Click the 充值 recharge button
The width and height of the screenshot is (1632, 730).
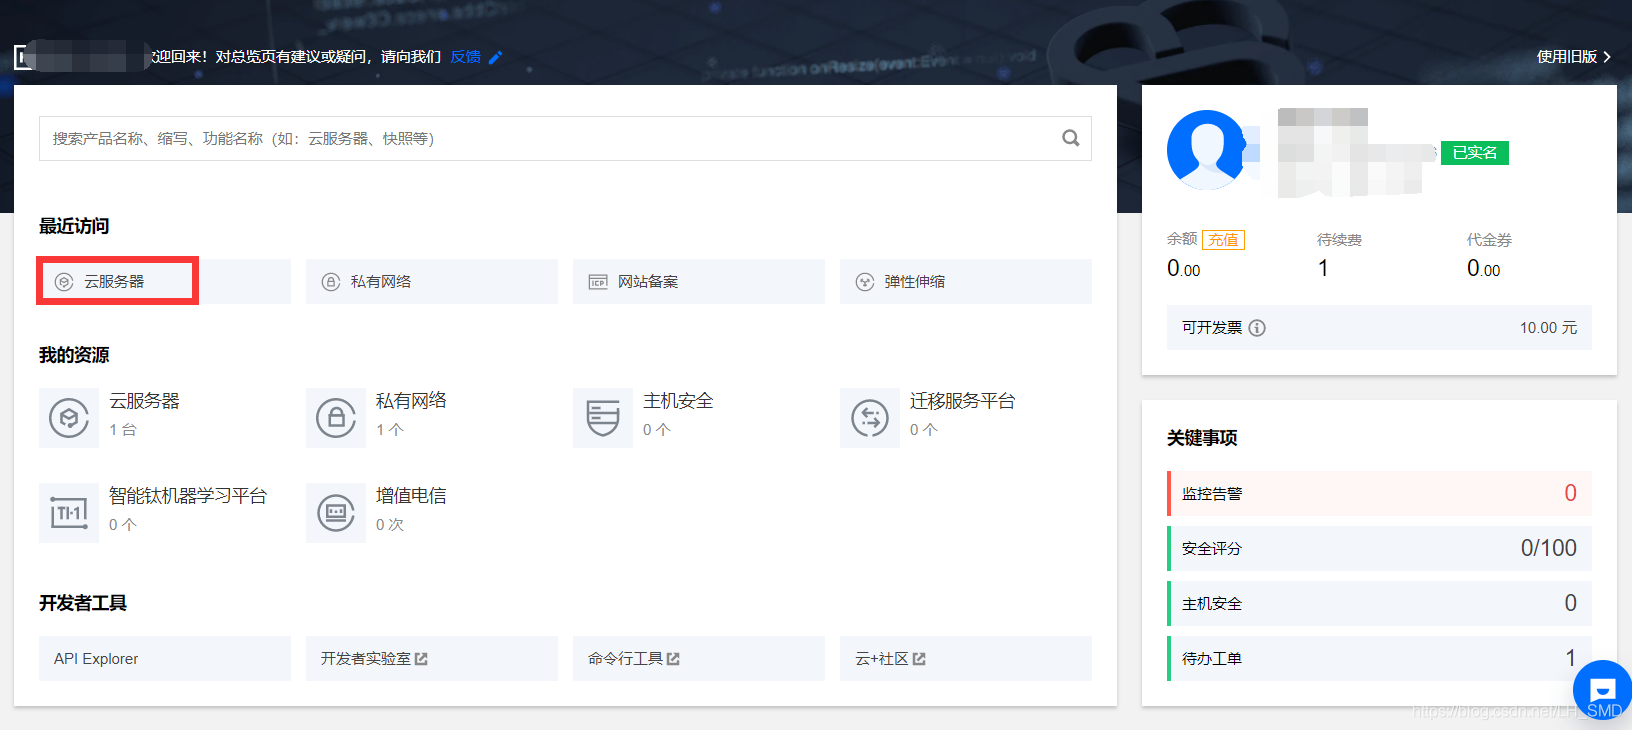coord(1223,240)
